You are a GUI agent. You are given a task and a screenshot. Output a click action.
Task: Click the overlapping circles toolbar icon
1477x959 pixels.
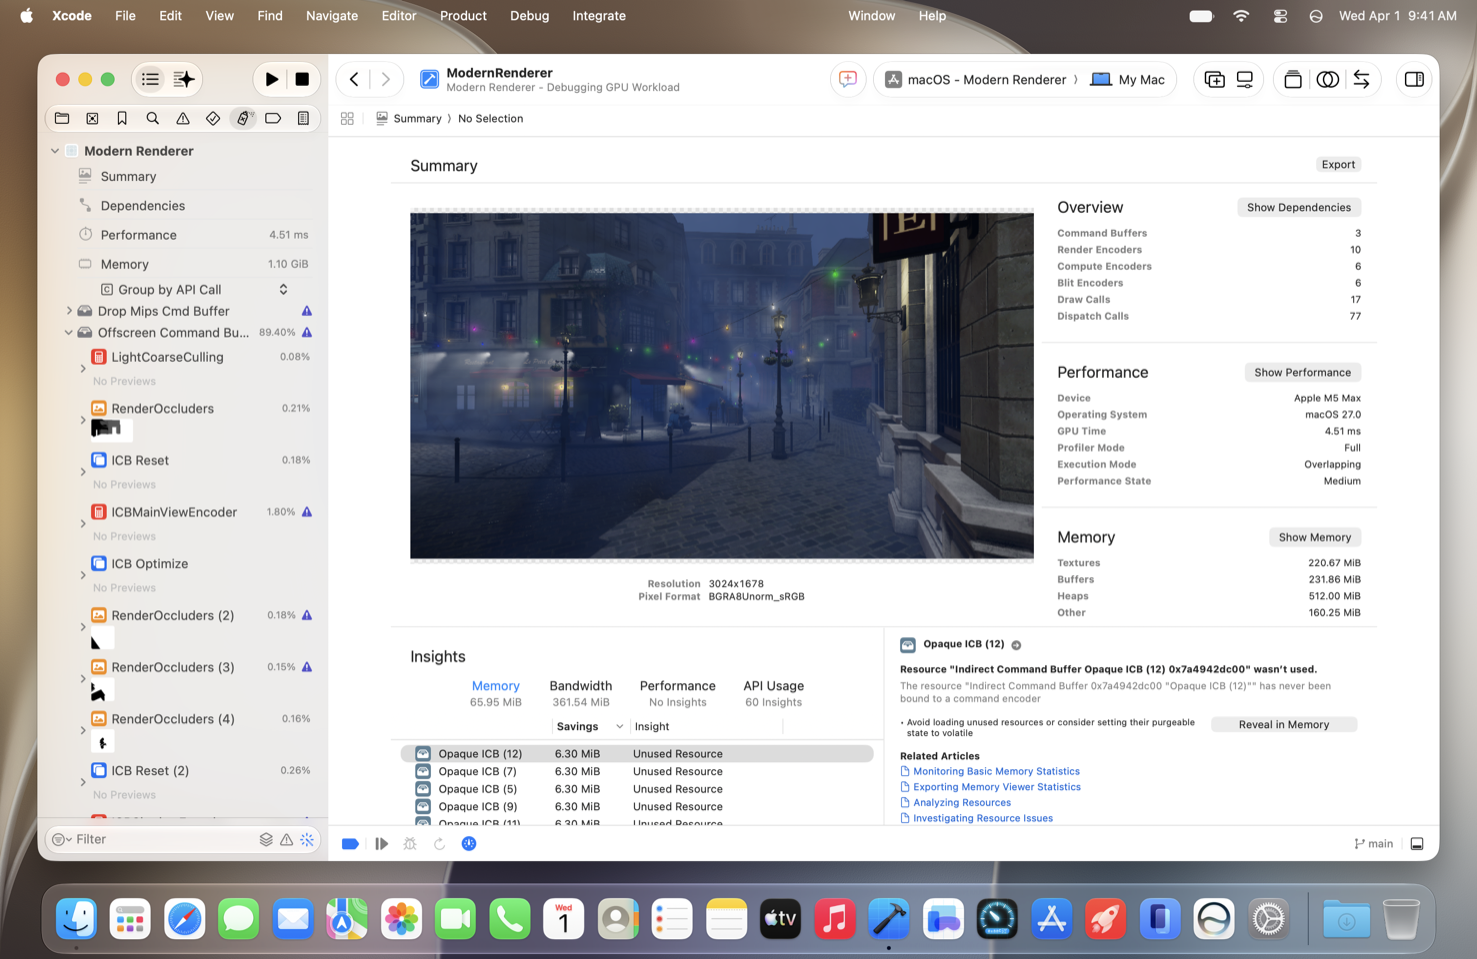click(1327, 79)
